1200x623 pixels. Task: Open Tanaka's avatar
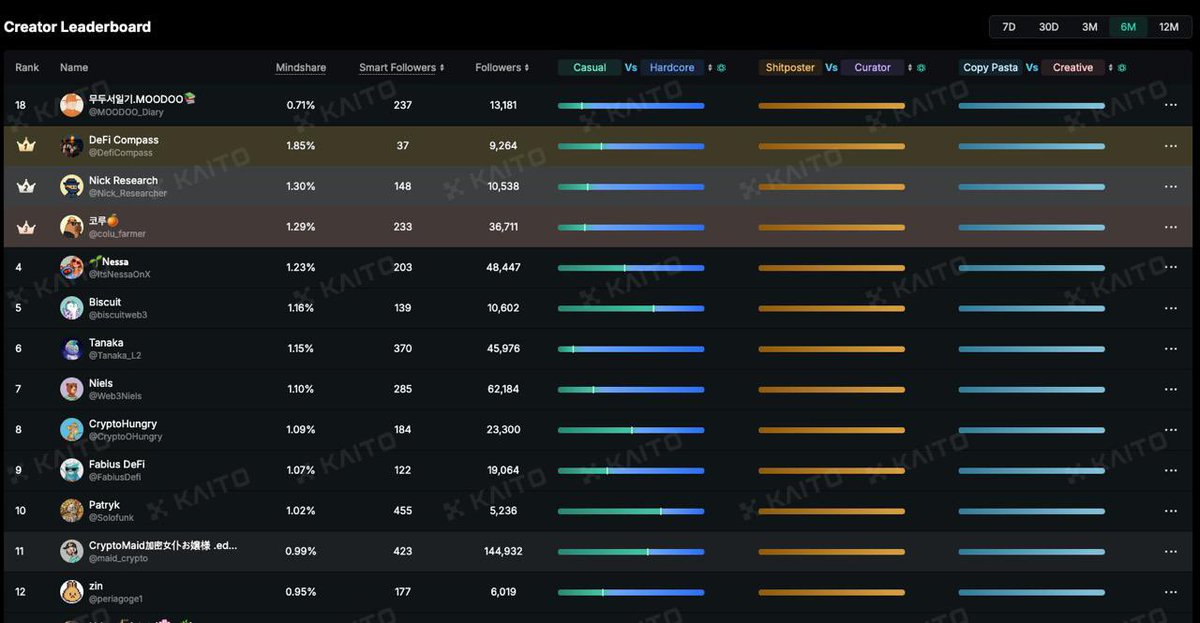click(x=71, y=349)
